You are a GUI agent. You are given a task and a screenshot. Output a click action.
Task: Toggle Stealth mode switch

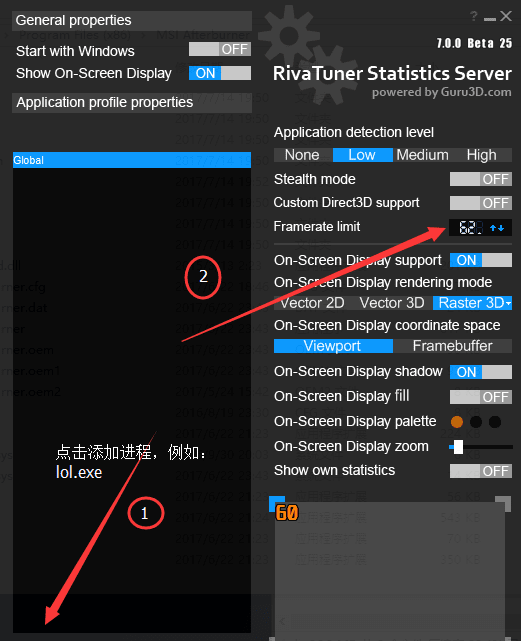(x=481, y=179)
